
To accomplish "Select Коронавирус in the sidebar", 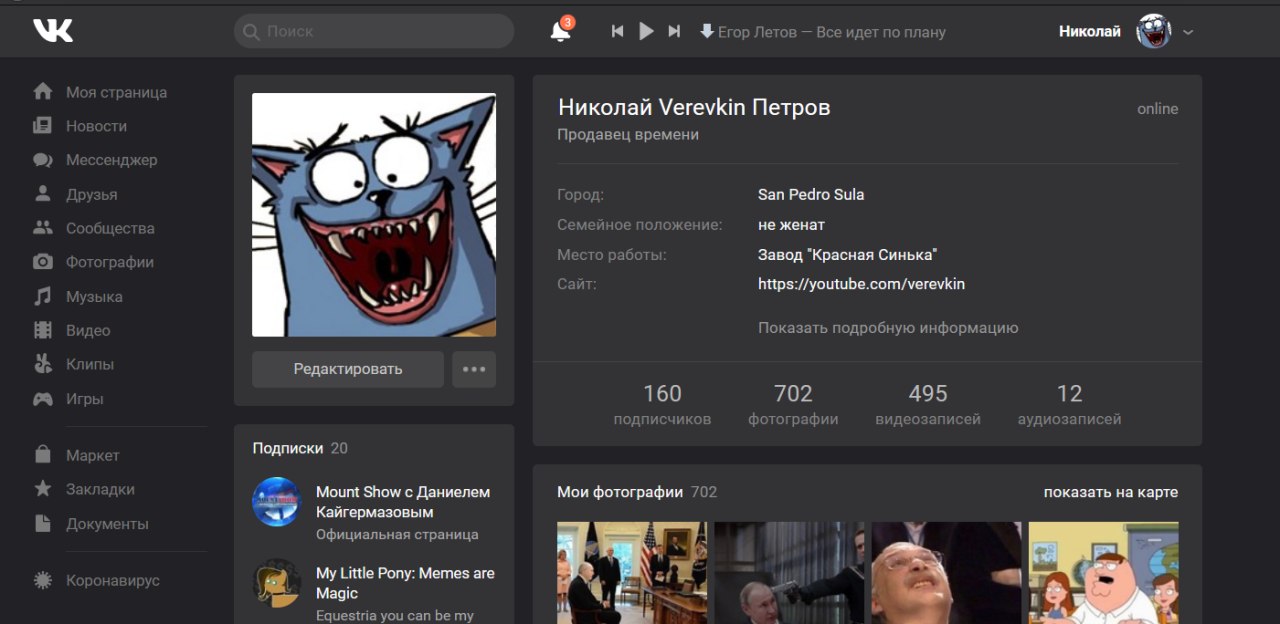I will [113, 580].
